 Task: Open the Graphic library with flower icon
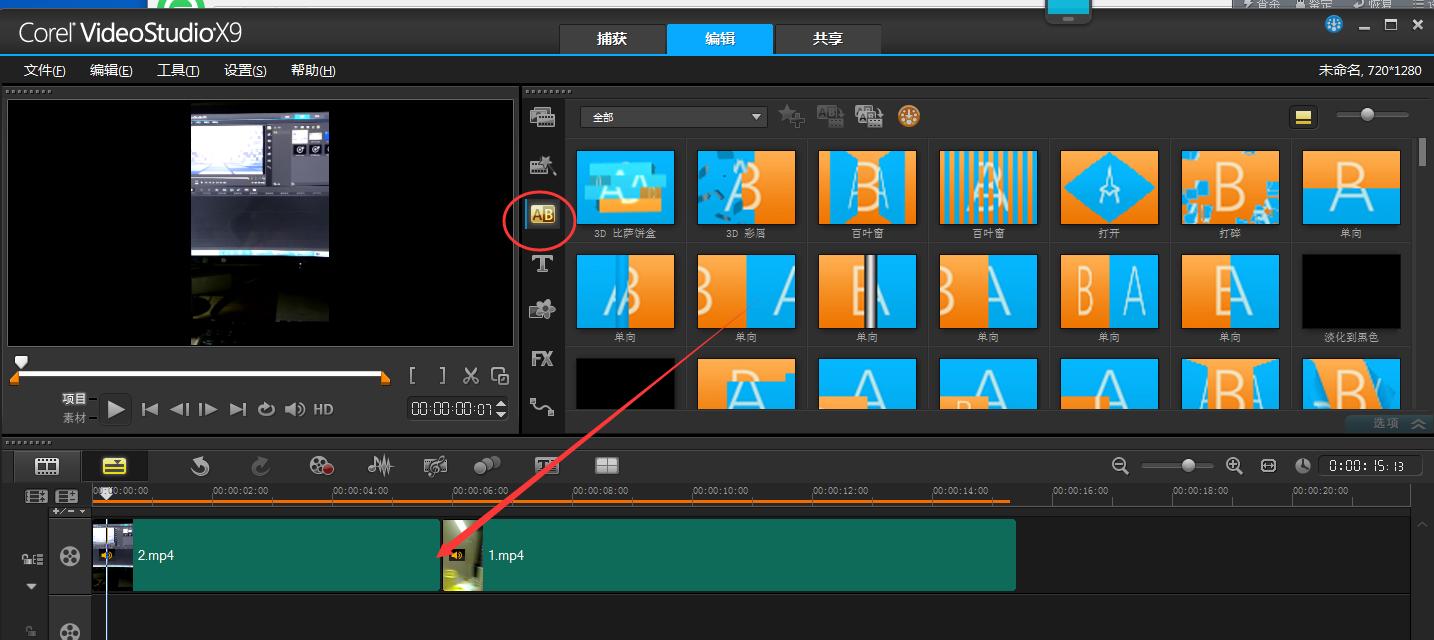coord(542,310)
